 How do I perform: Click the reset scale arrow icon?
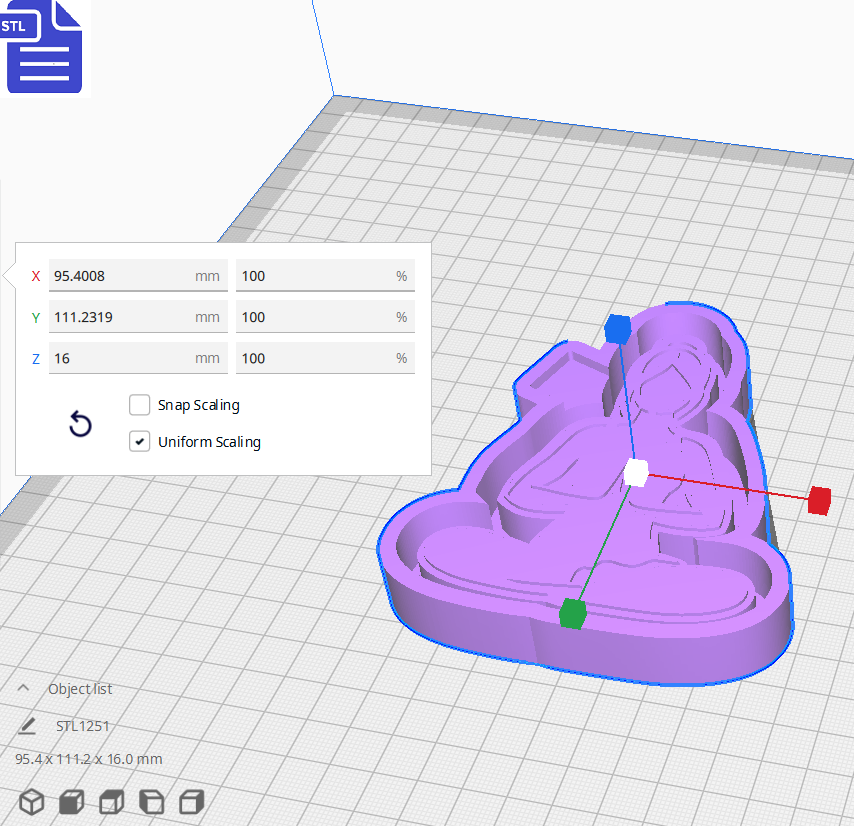pyautogui.click(x=80, y=424)
